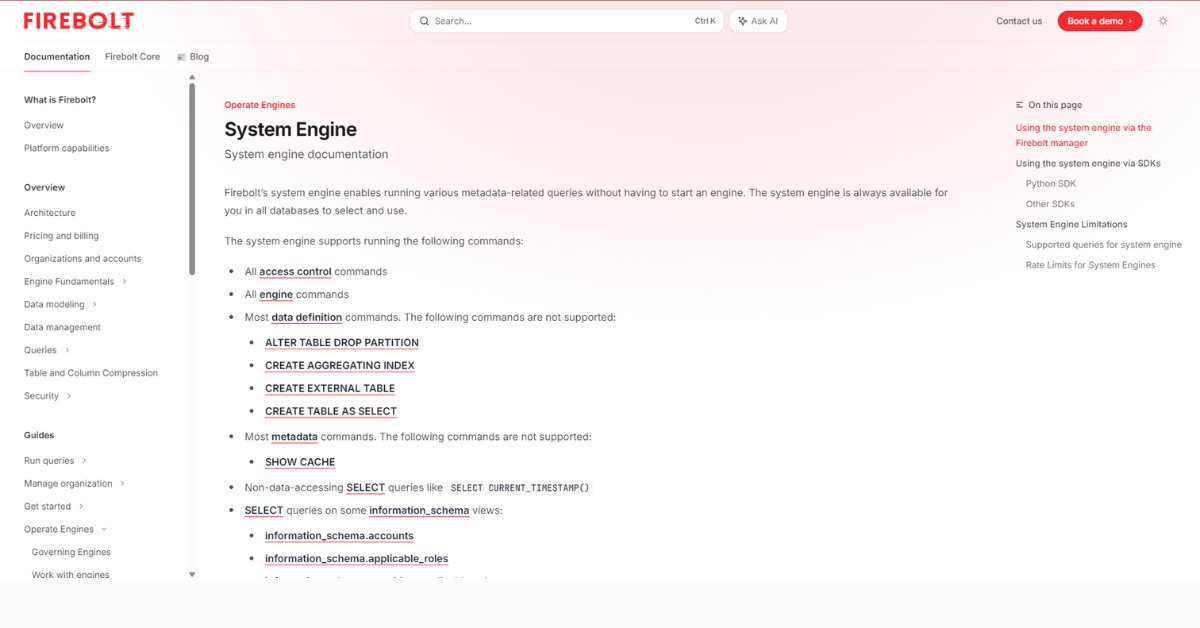Expand Get started chevron
The width and height of the screenshot is (1200, 628).
pos(81,507)
